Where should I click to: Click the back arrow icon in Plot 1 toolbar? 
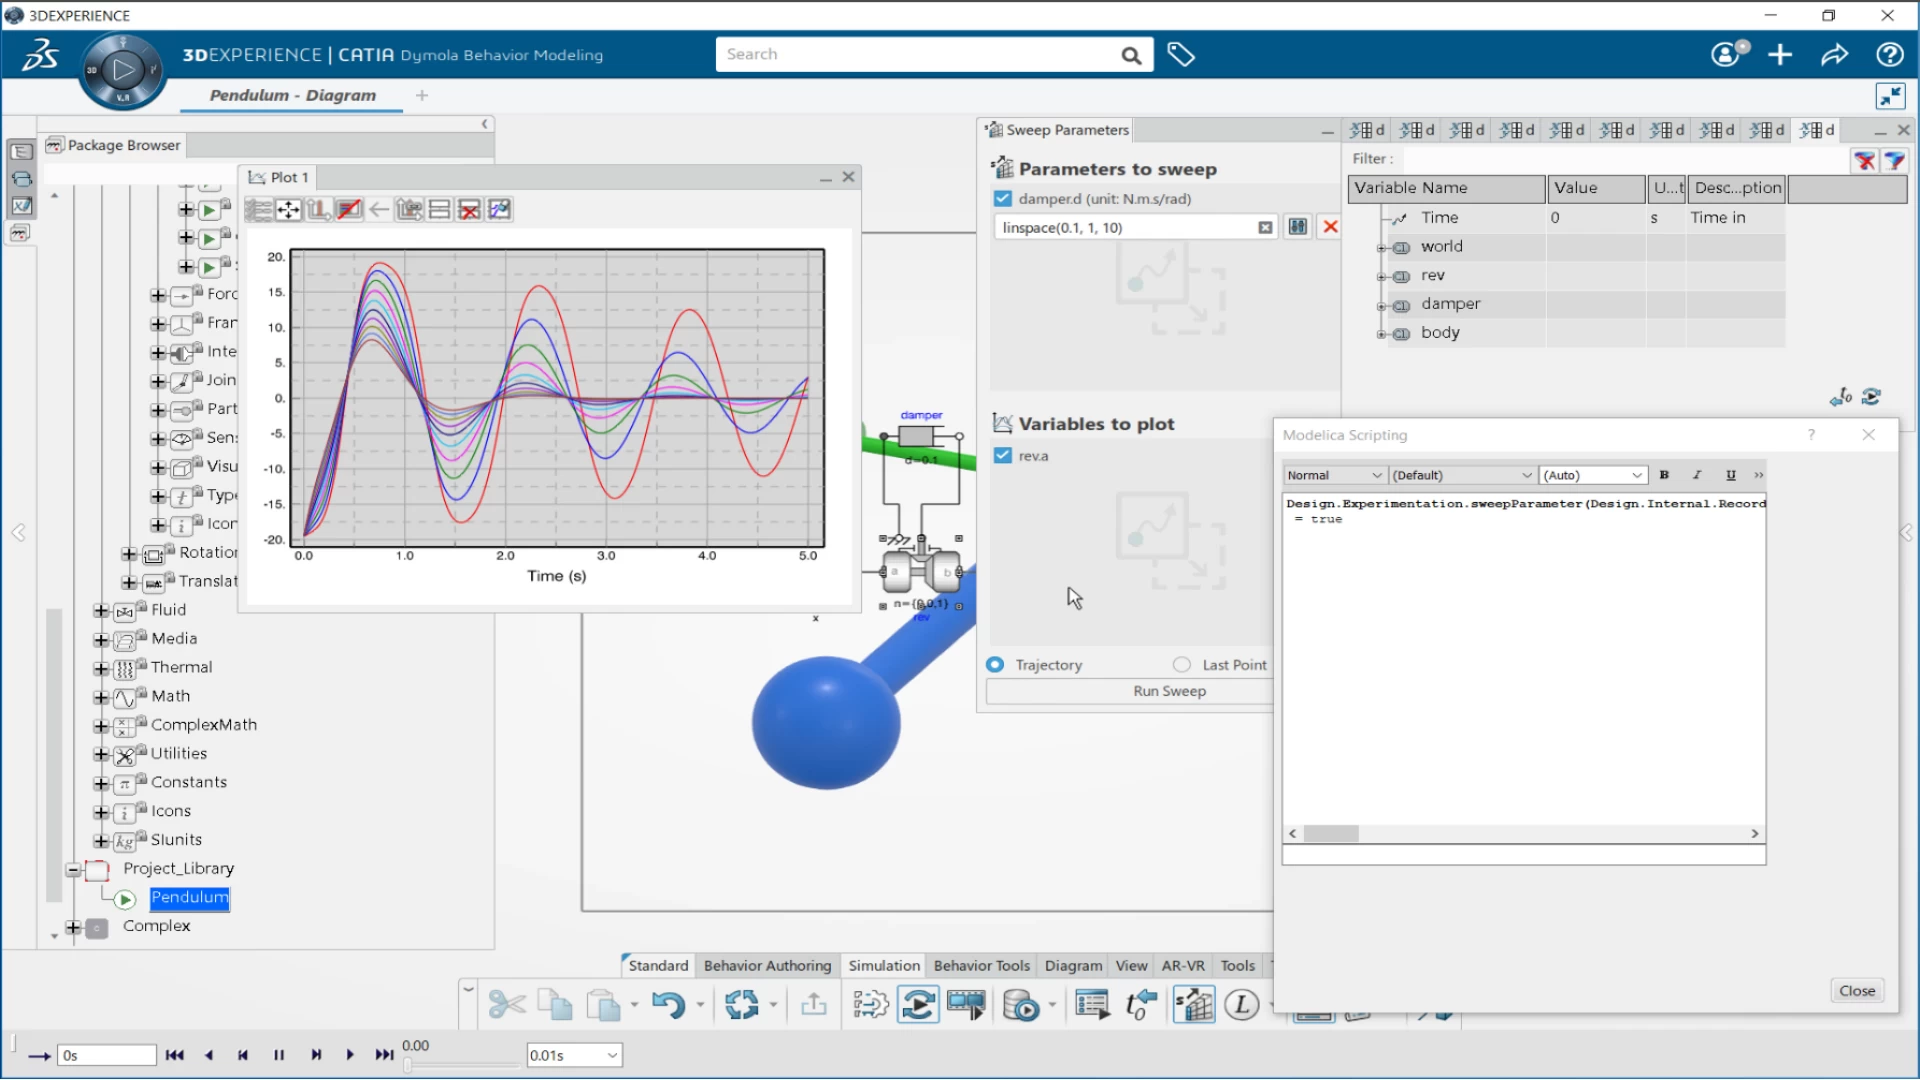[378, 209]
